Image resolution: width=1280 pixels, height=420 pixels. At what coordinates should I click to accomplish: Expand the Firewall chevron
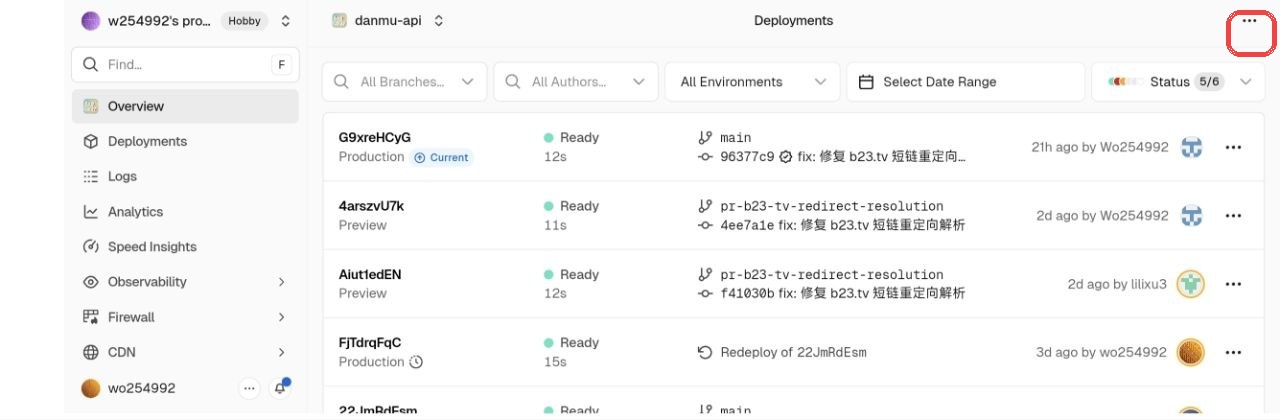282,317
